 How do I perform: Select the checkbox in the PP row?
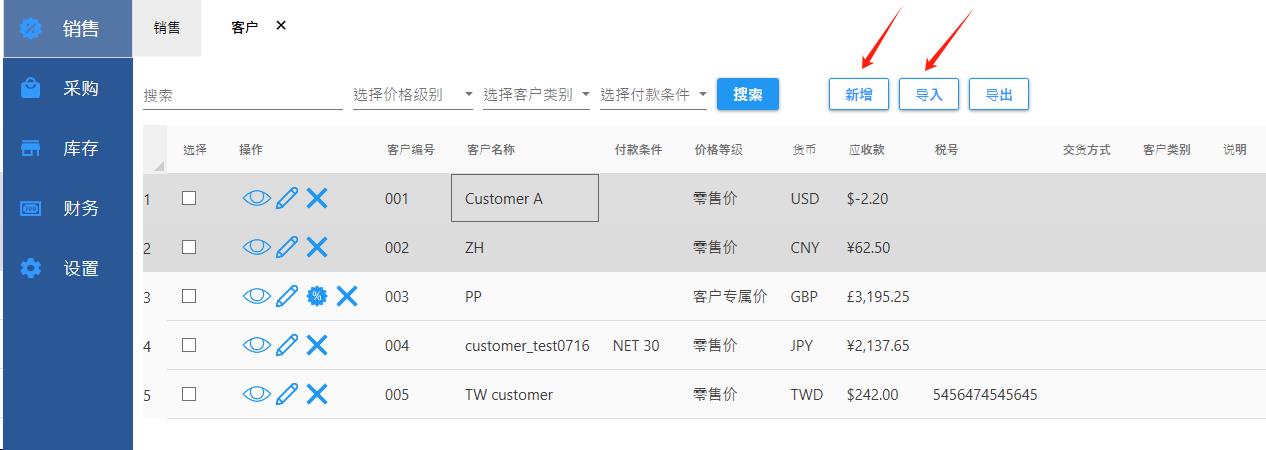tap(189, 296)
